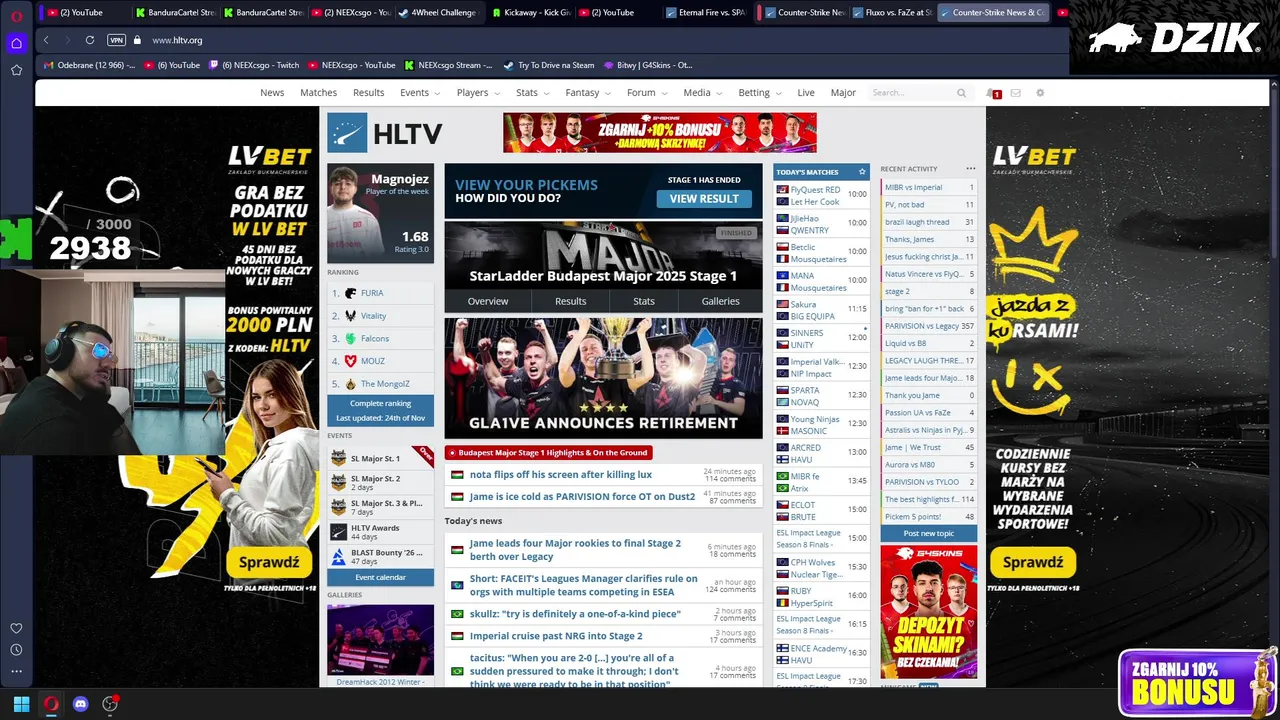Expand the Fantasy dropdown menu
This screenshot has width=1280, height=720.
coord(588,93)
